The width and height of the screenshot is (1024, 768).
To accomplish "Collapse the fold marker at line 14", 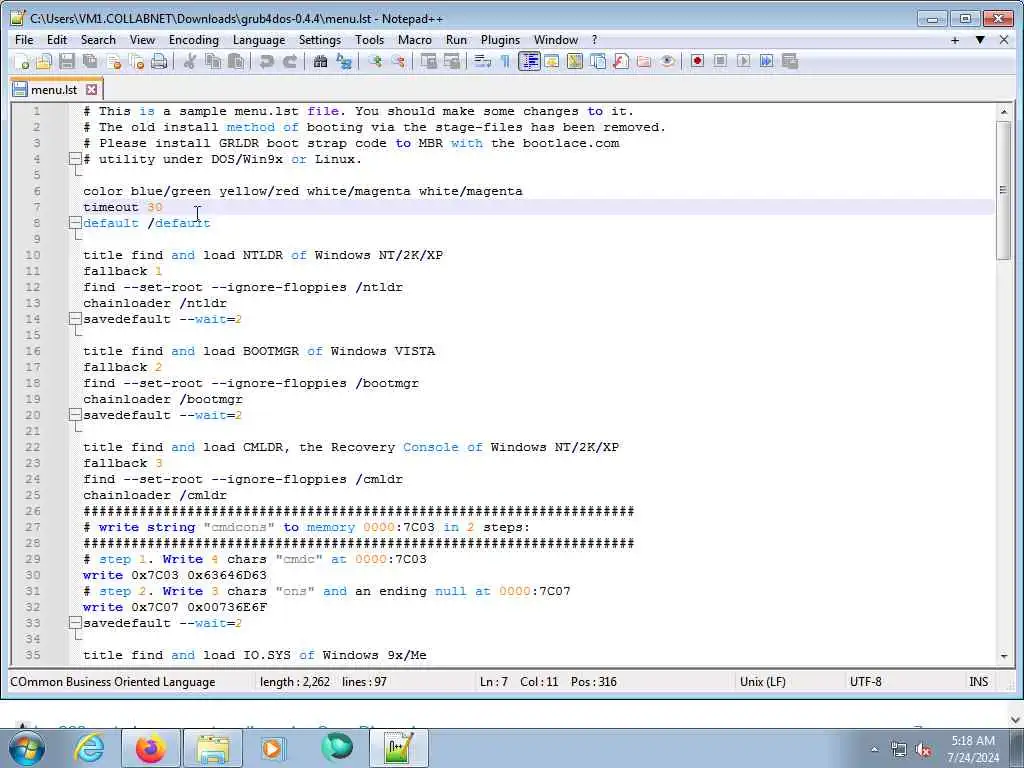I will click(75, 319).
